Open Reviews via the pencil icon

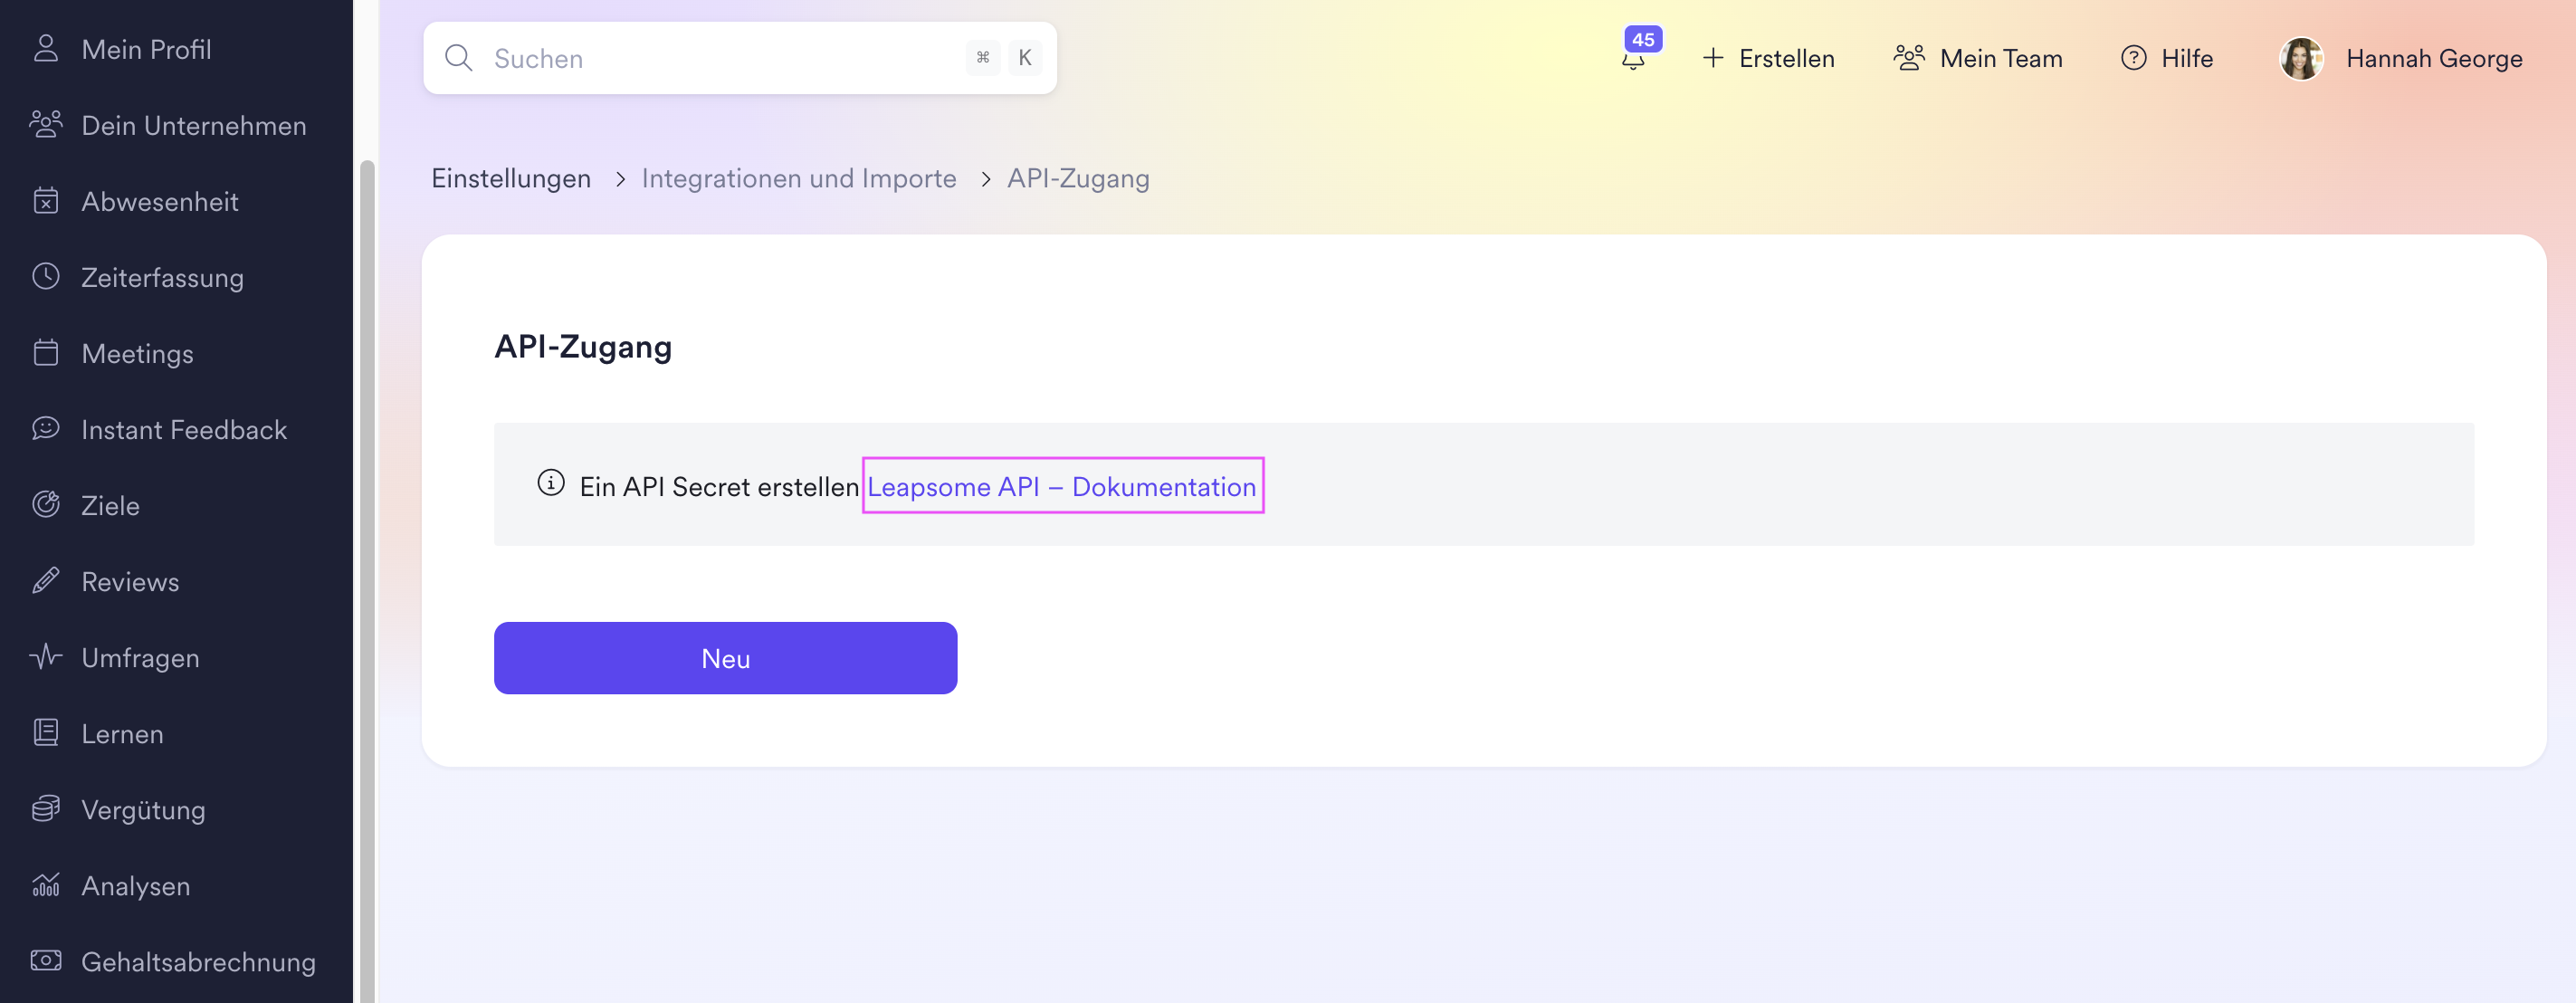point(46,581)
